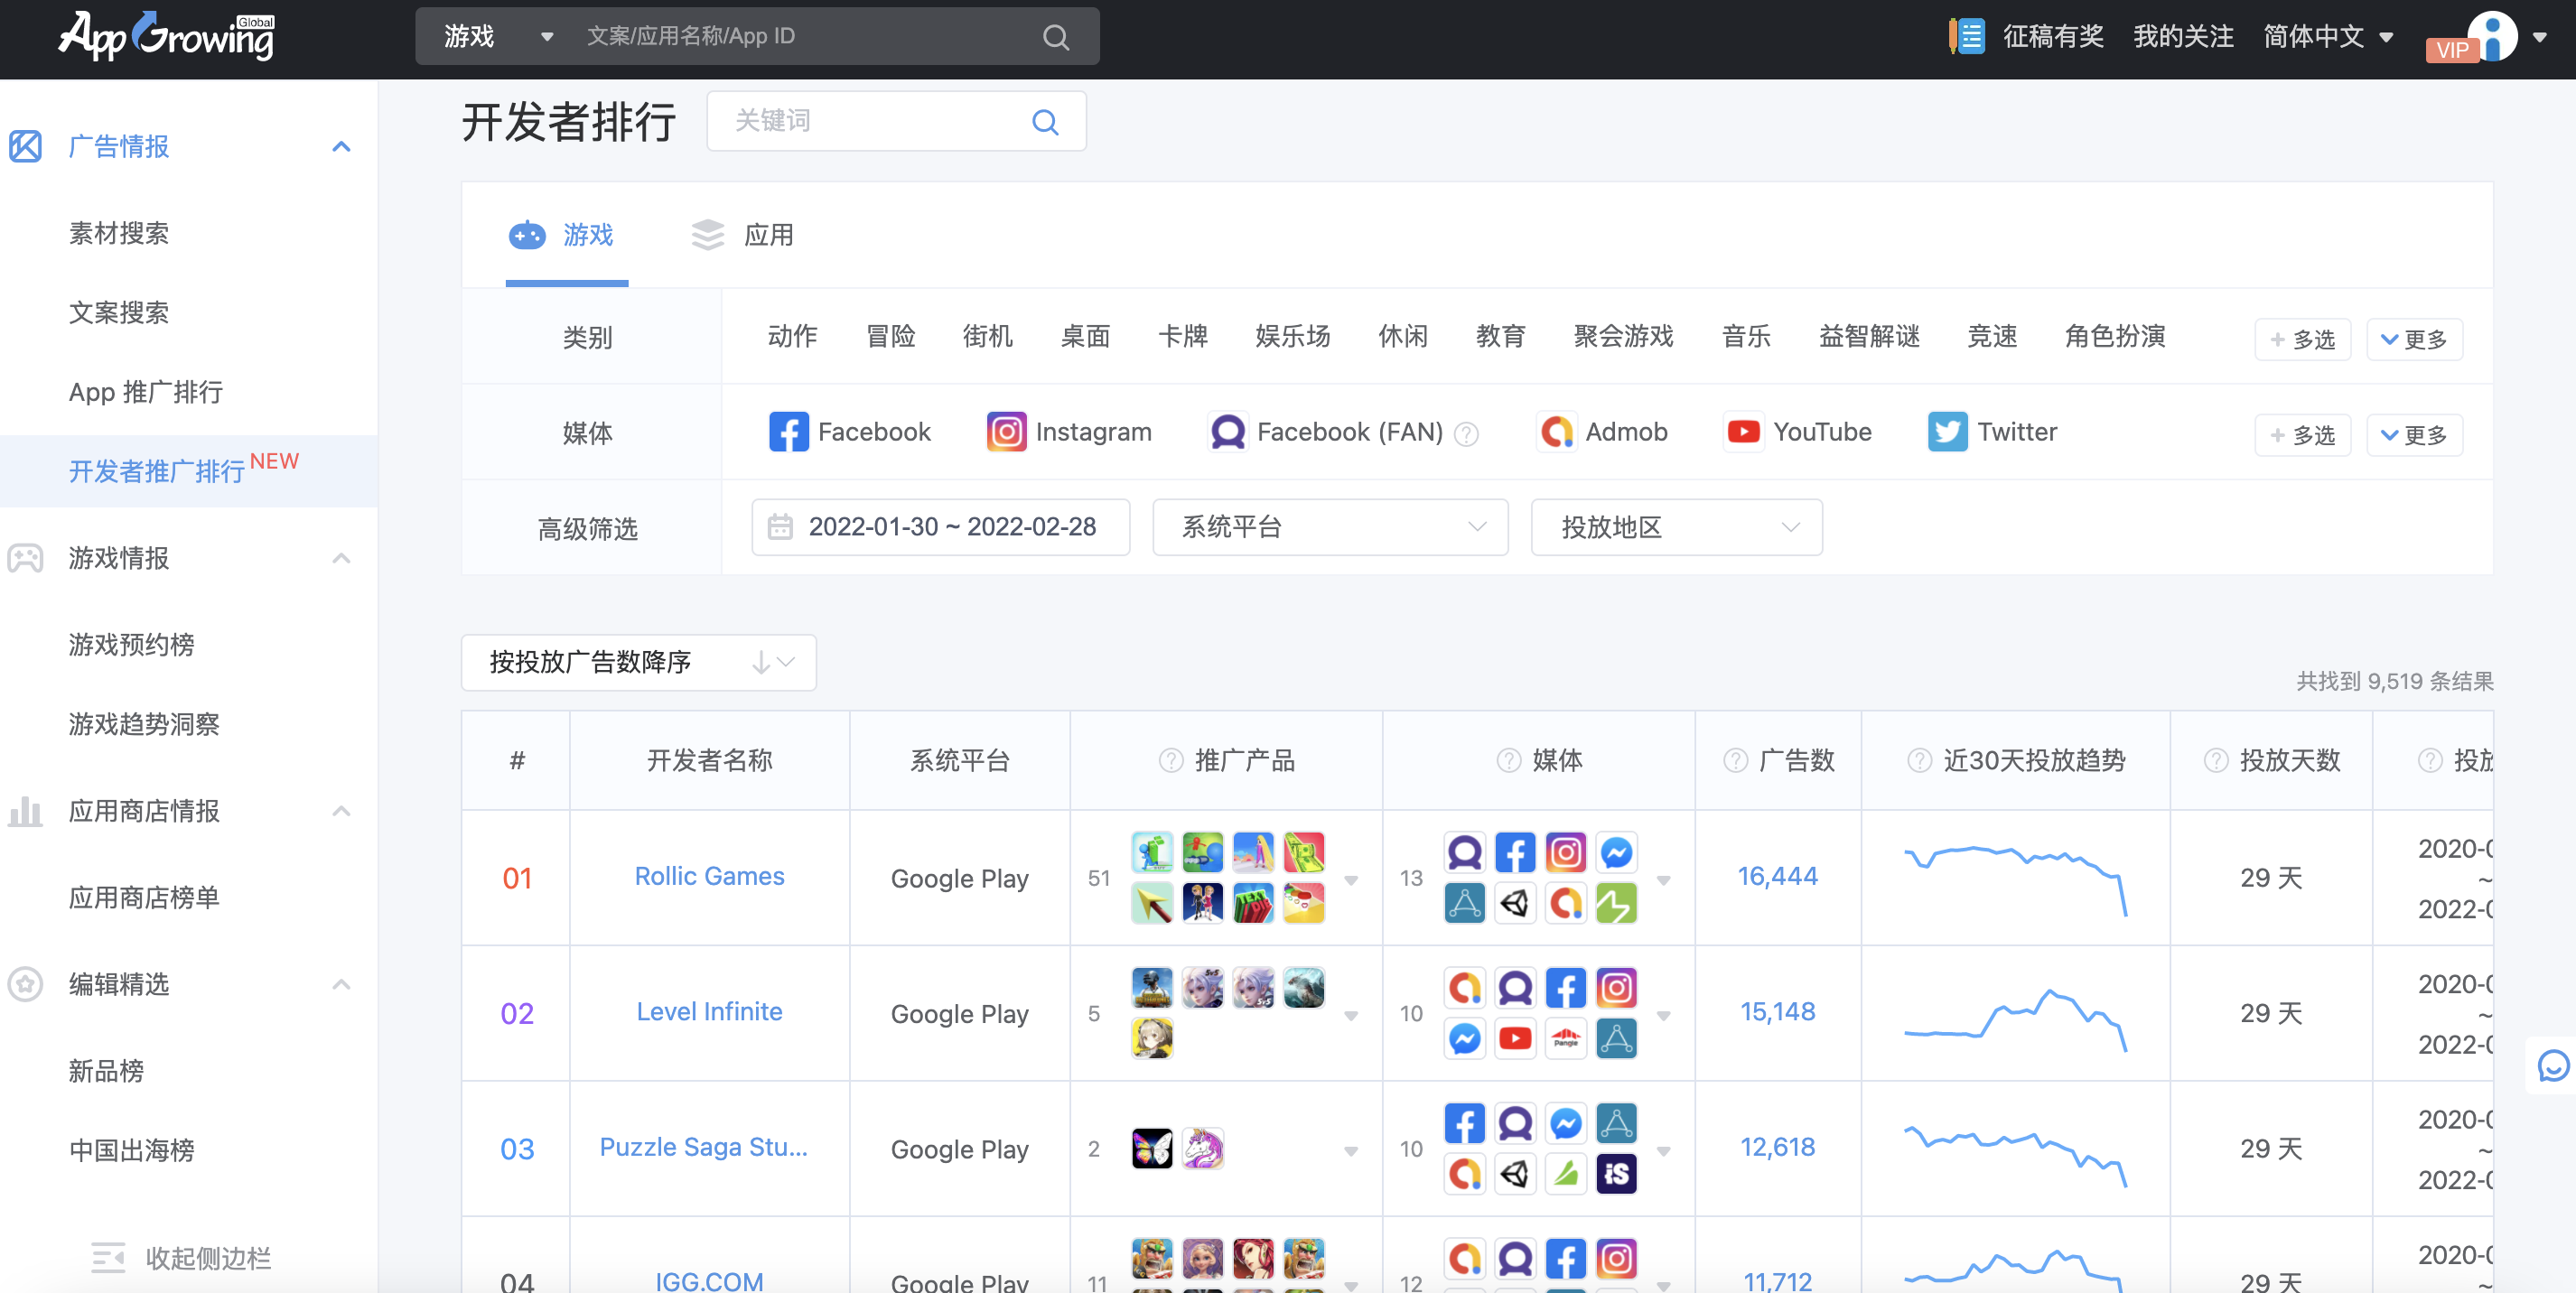The width and height of the screenshot is (2576, 1293).
Task: Collapse the 游戏情报 sidebar section
Action: (x=341, y=558)
